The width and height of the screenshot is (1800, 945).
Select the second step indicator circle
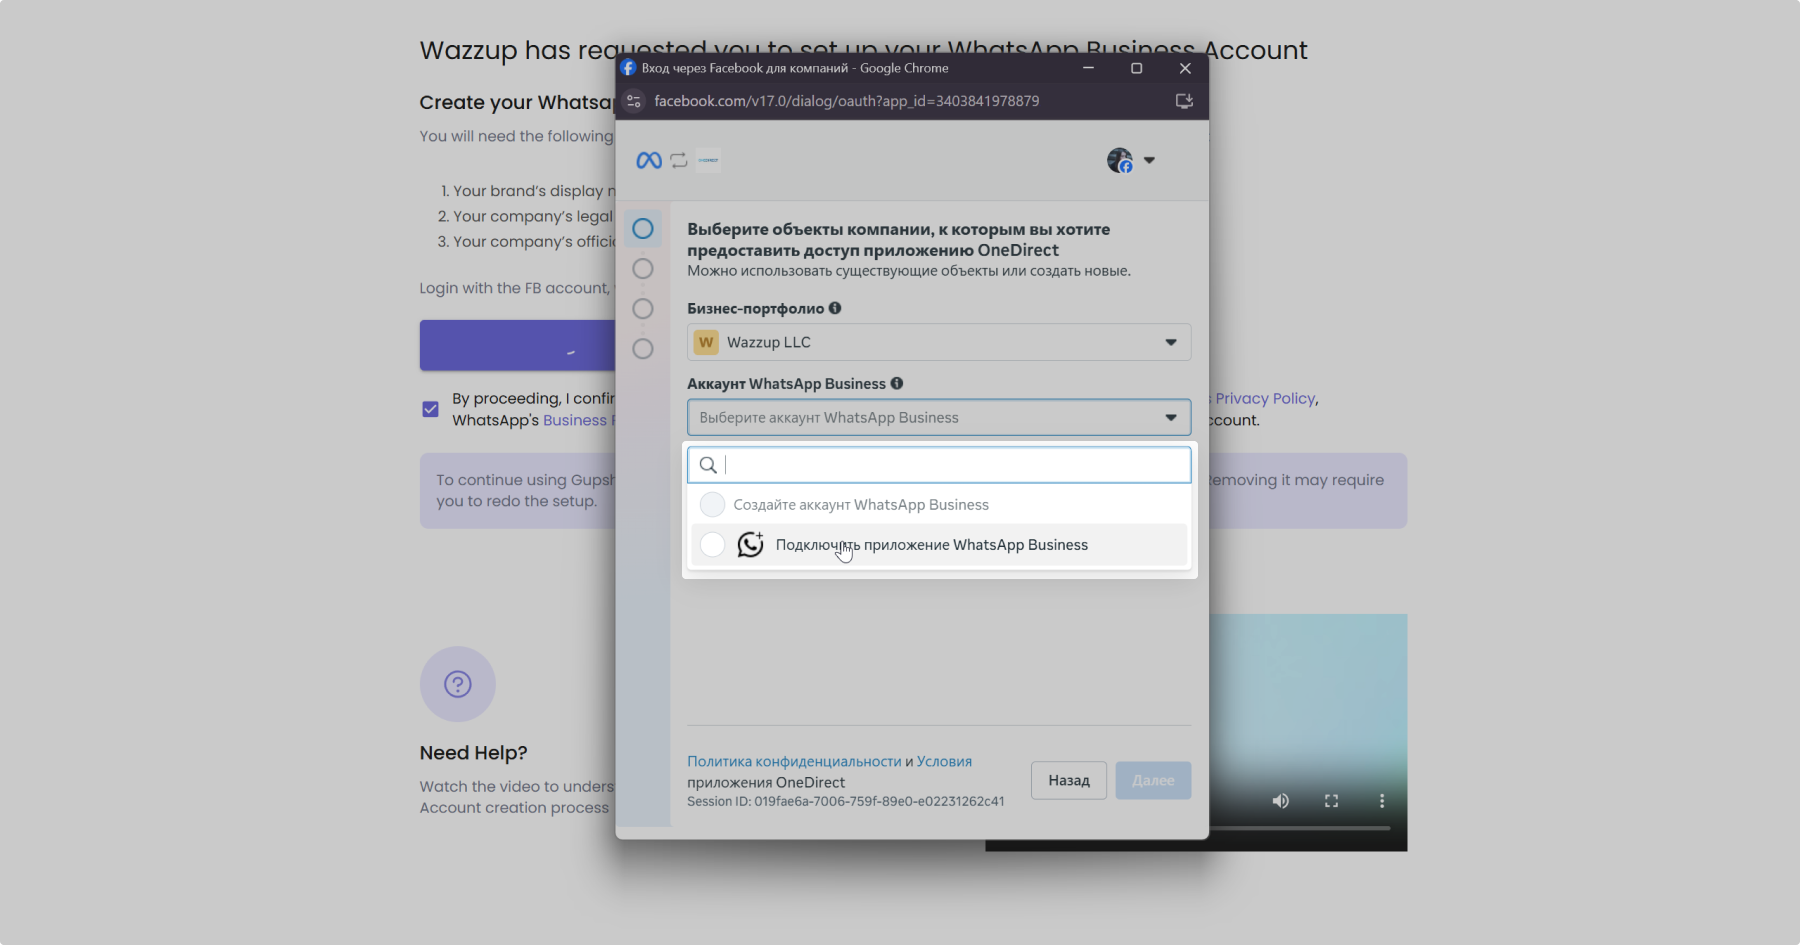click(x=643, y=269)
